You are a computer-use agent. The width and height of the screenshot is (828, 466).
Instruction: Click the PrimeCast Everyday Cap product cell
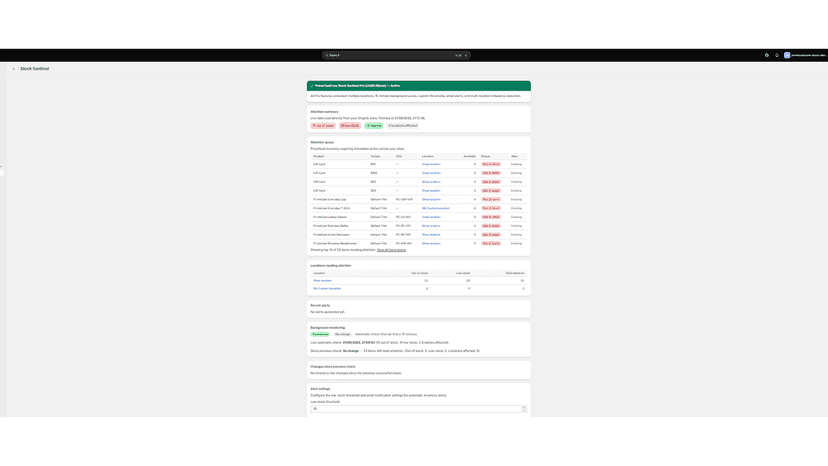pos(330,199)
